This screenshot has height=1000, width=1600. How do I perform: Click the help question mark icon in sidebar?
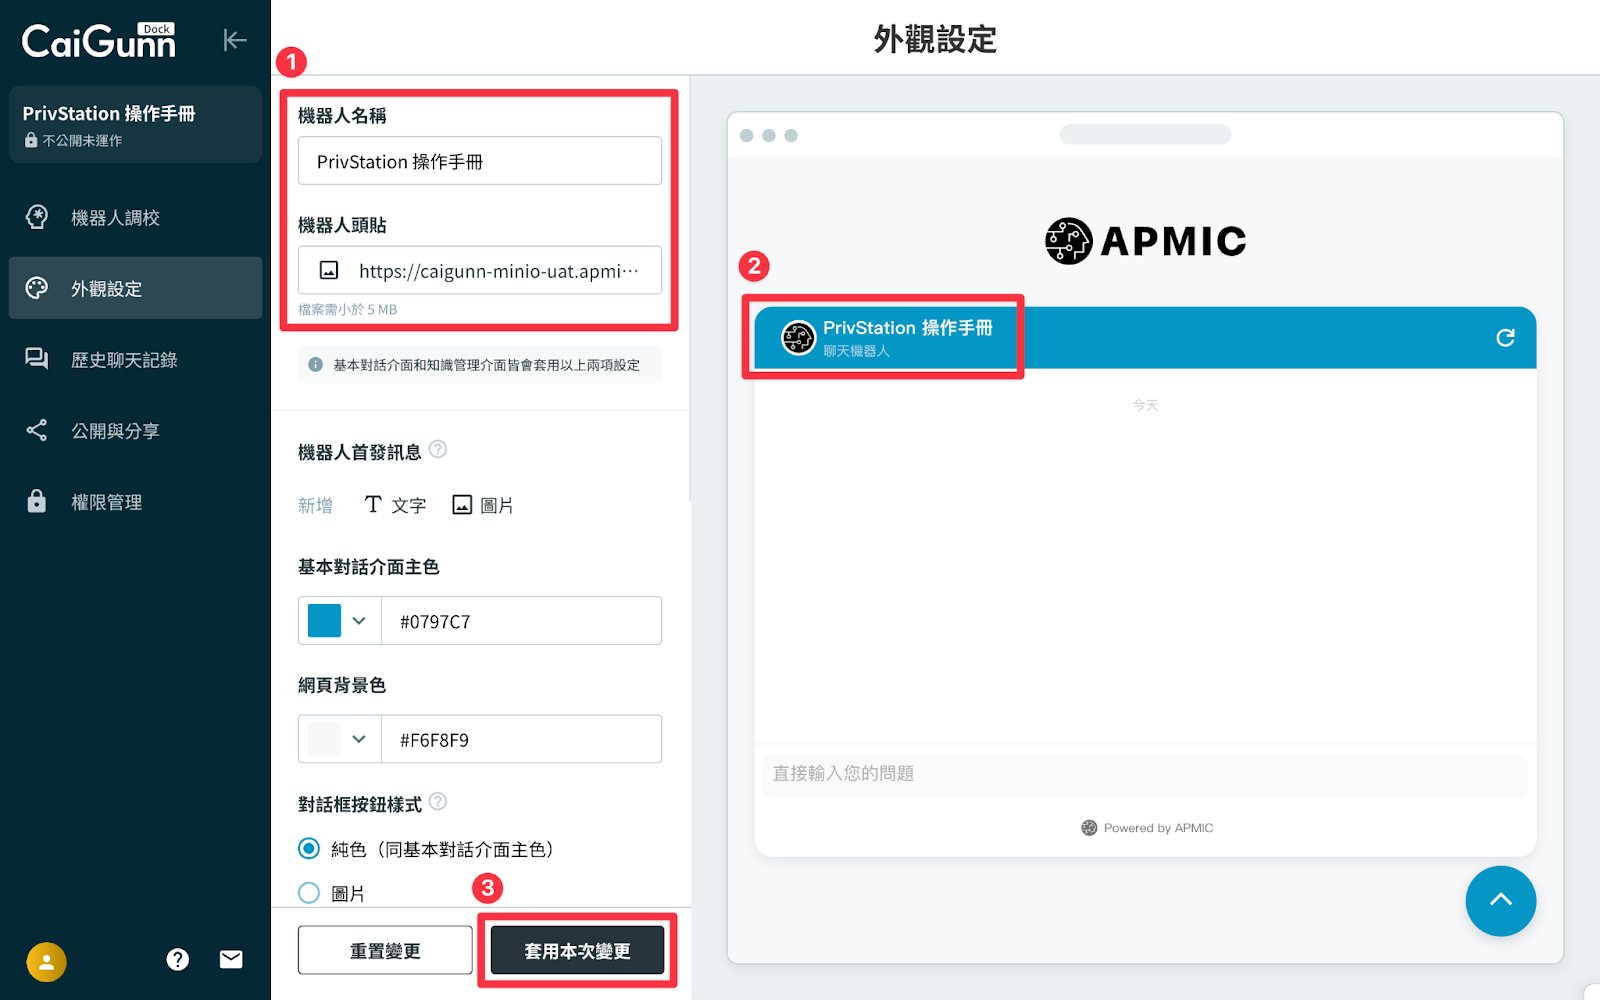point(178,960)
